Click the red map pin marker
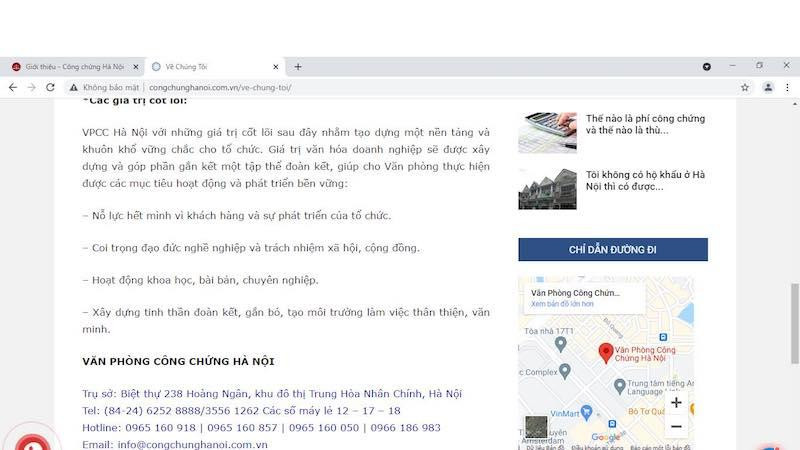 [x=606, y=353]
